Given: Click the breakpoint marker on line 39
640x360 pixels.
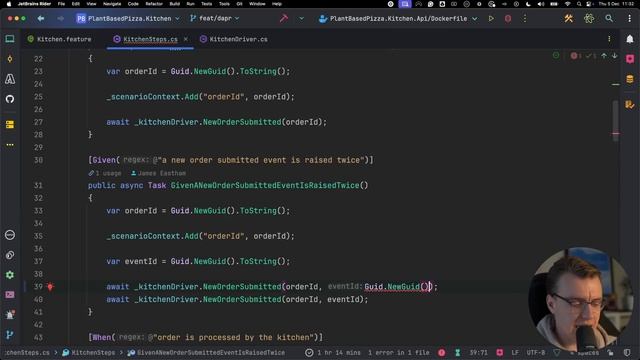Looking at the screenshot, I should [x=50, y=287].
